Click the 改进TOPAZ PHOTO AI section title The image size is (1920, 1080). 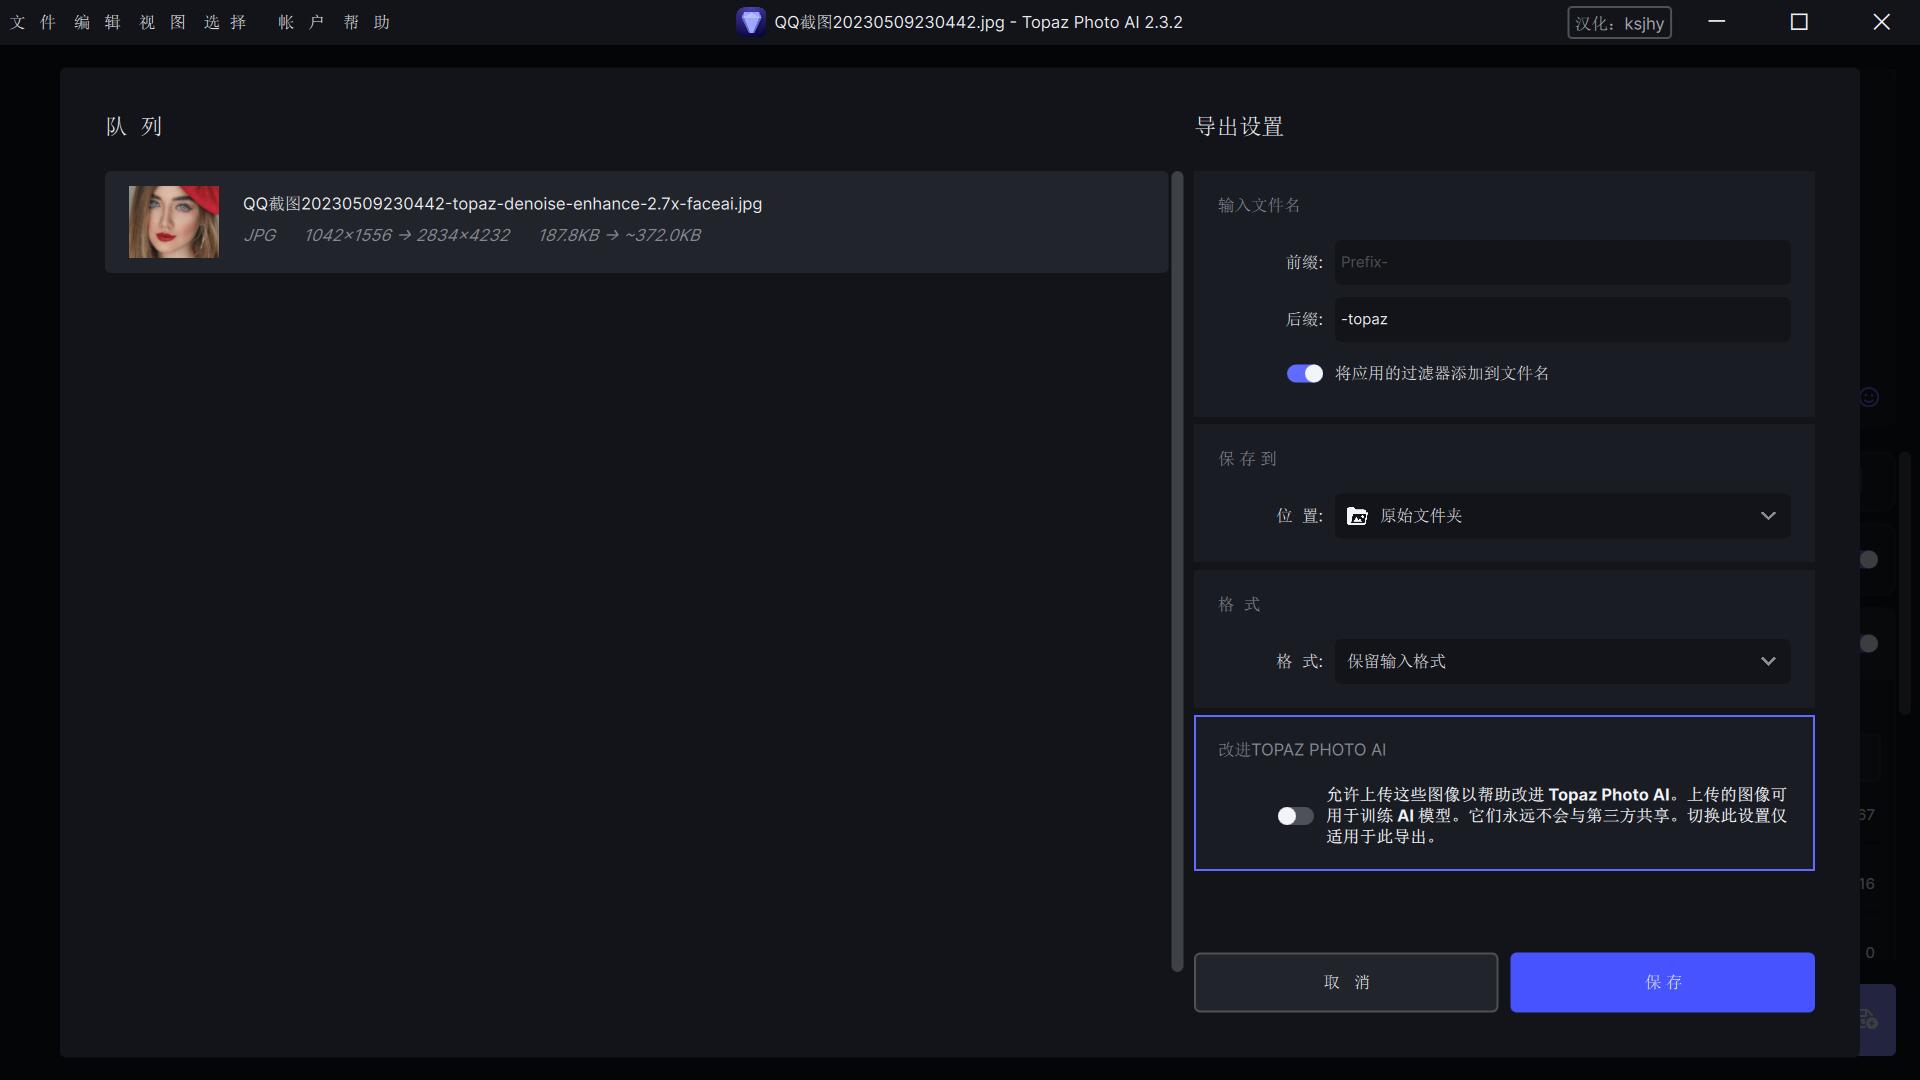1302,750
